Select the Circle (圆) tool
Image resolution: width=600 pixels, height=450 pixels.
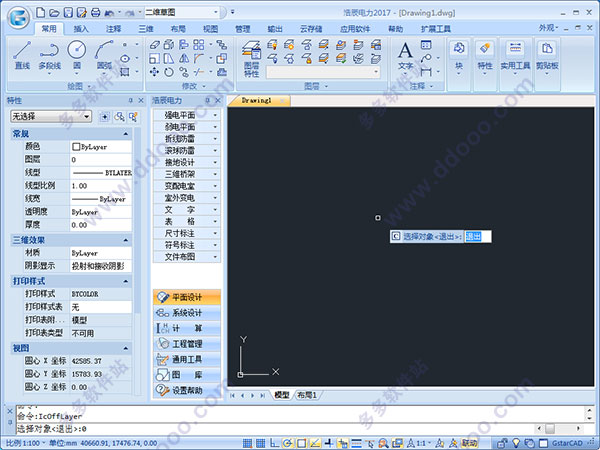coord(77,55)
